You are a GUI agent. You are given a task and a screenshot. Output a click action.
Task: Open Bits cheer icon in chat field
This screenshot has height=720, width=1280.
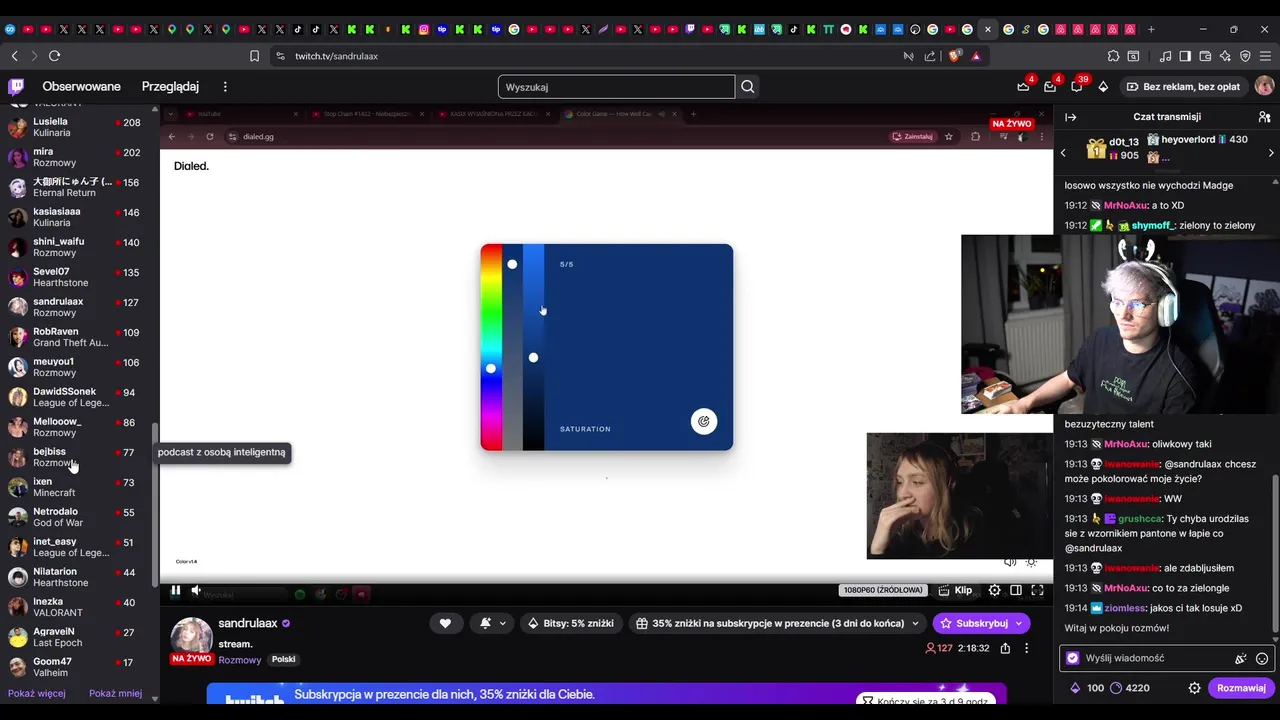point(1241,658)
